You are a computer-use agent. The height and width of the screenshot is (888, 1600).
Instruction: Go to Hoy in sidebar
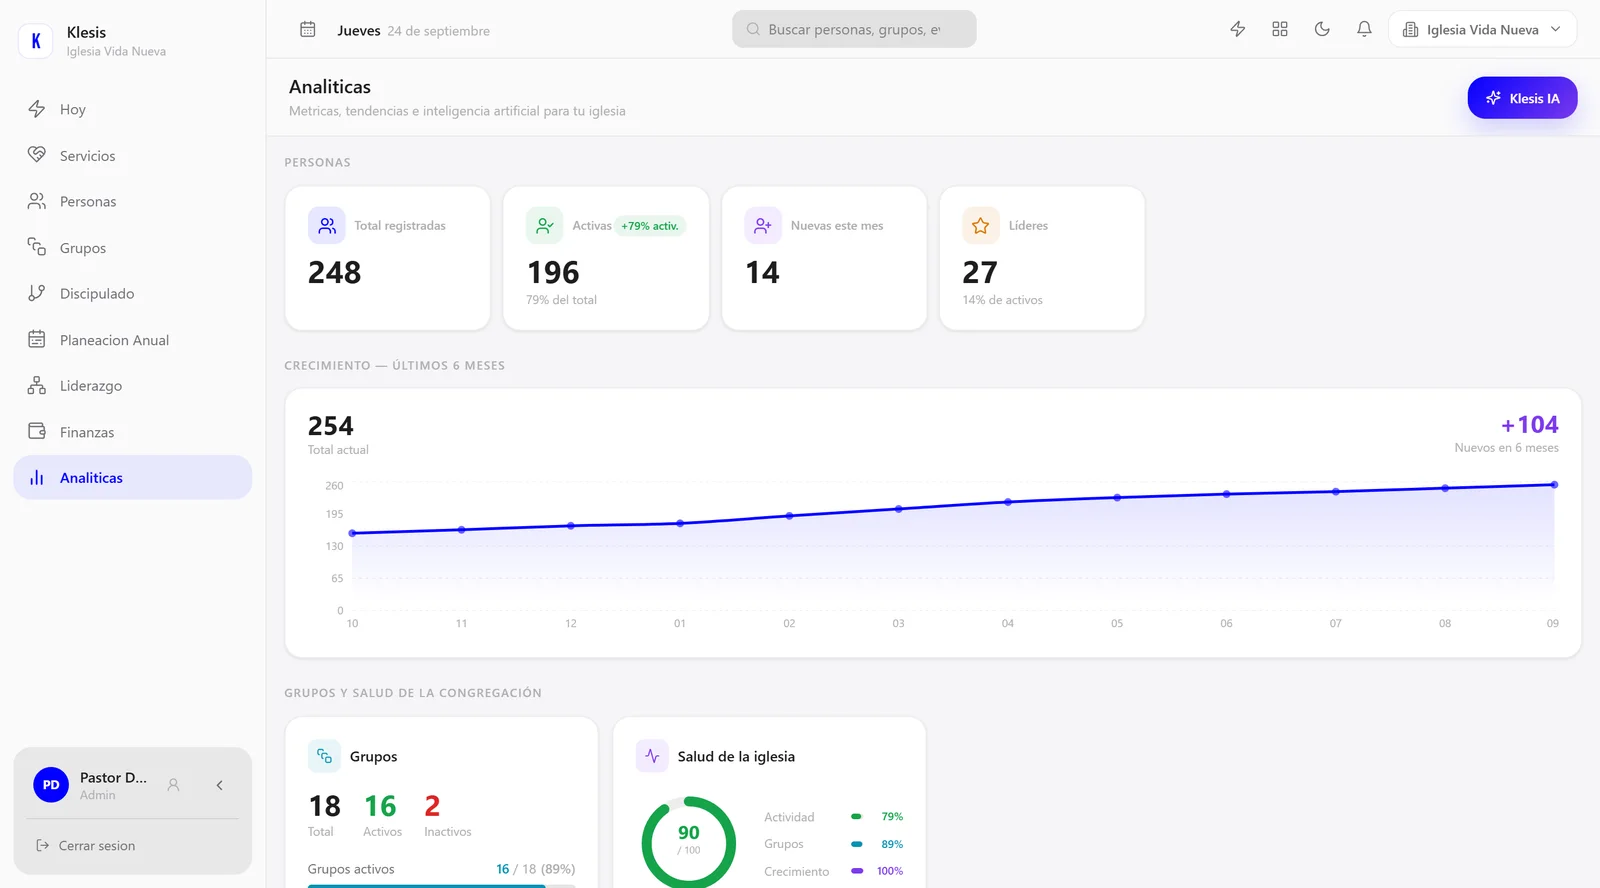tap(132, 109)
